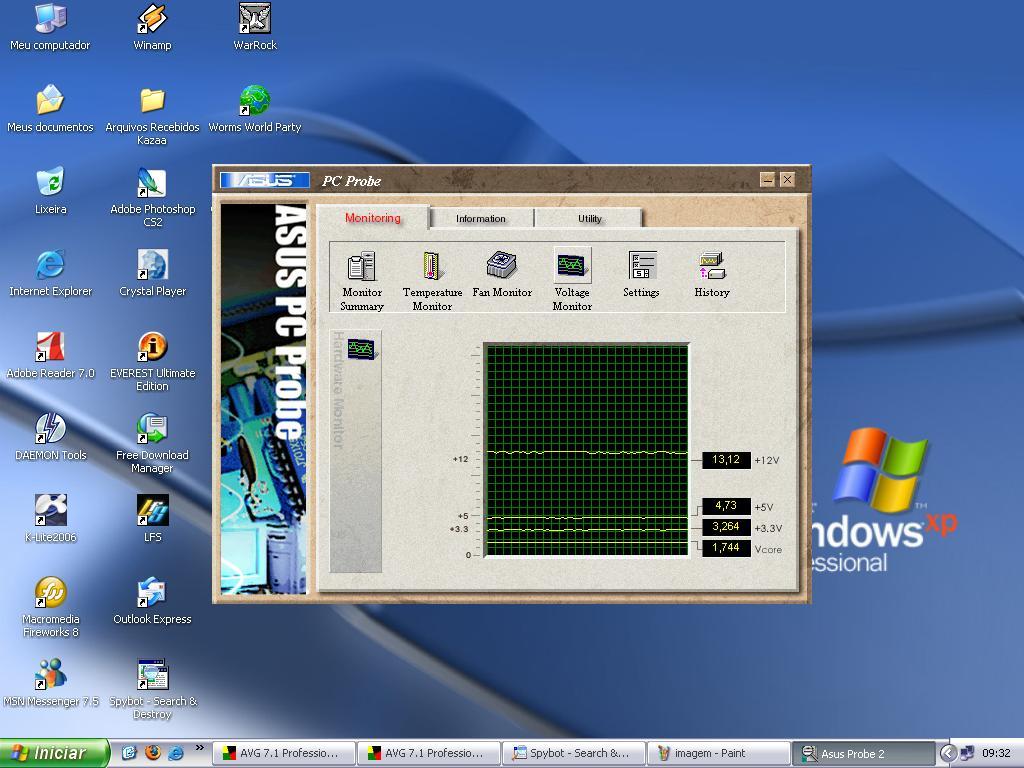Switch to second AVG 7.1 Professional taskbar button
Screen dimensions: 1024x768
point(428,753)
